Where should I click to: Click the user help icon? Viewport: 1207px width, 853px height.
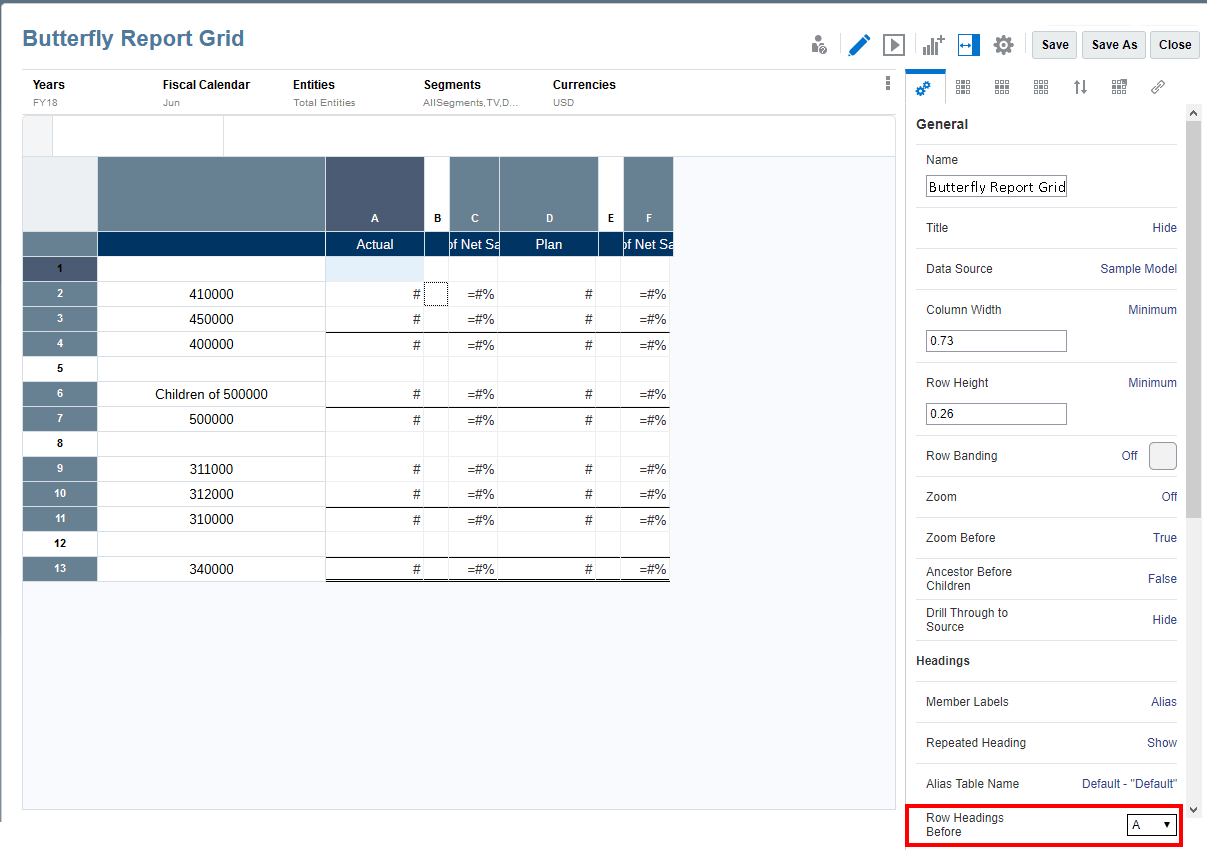[819, 45]
